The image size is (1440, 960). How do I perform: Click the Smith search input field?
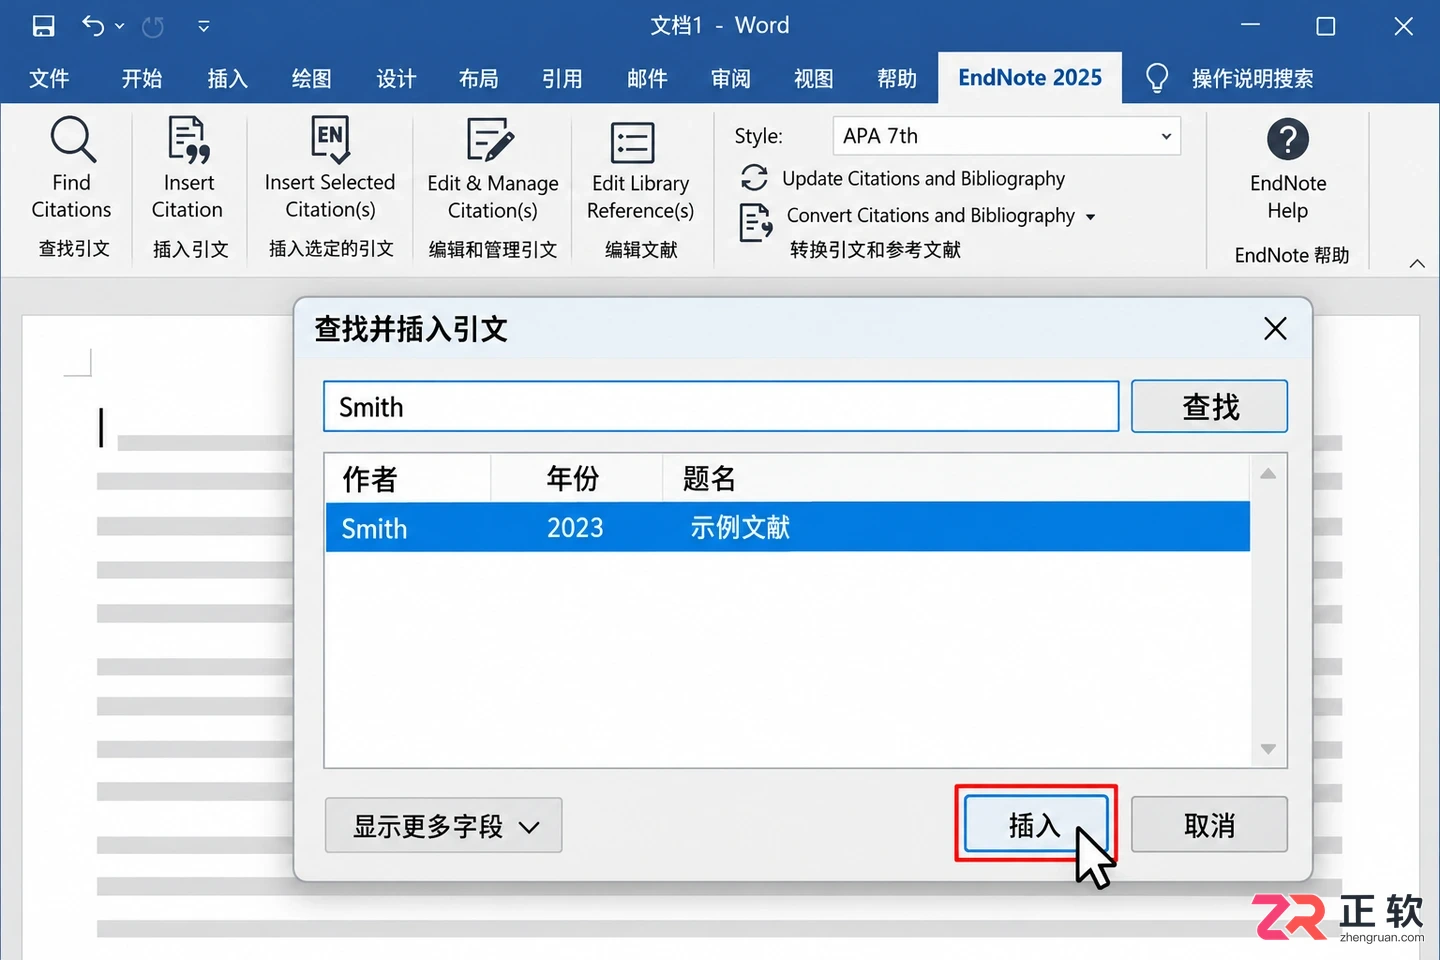coord(721,406)
